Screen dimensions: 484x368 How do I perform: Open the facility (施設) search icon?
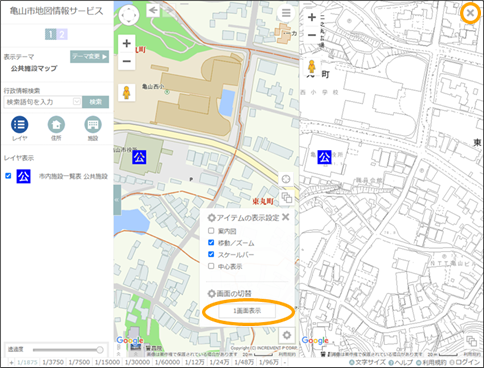[x=93, y=125]
